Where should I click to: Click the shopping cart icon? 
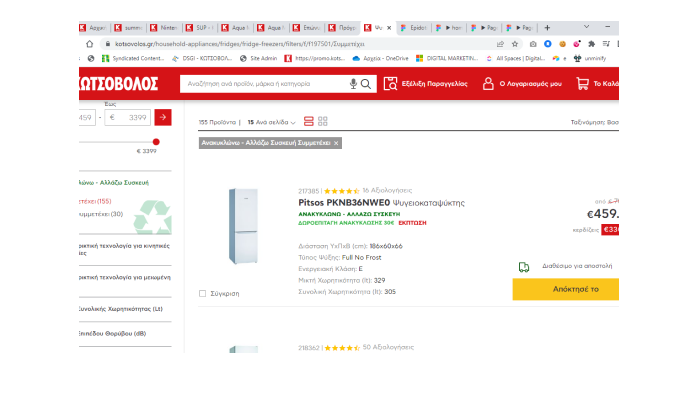click(582, 84)
